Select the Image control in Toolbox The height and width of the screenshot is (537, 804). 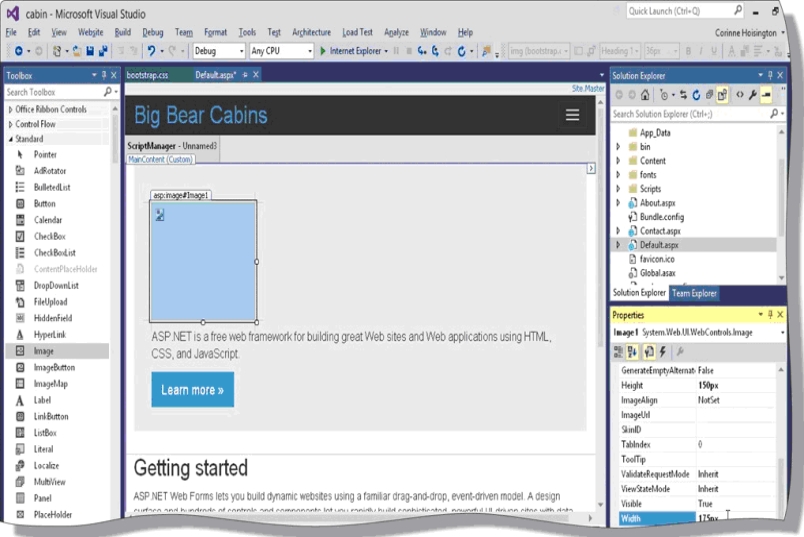56,351
